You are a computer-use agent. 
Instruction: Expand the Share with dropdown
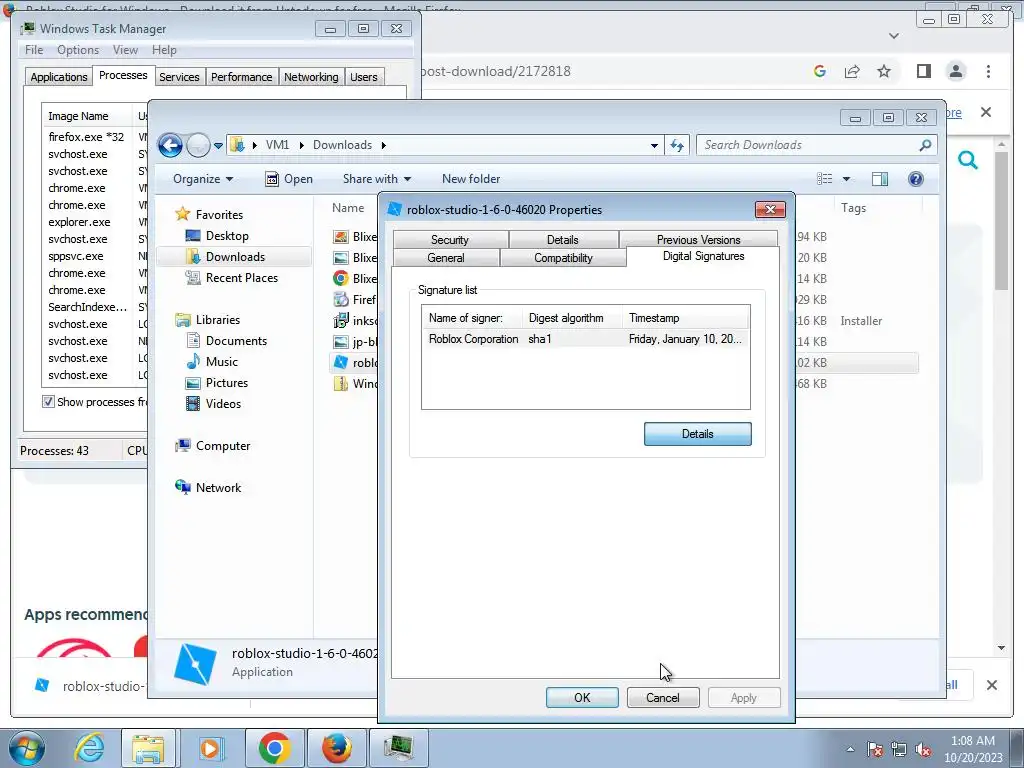(x=377, y=179)
